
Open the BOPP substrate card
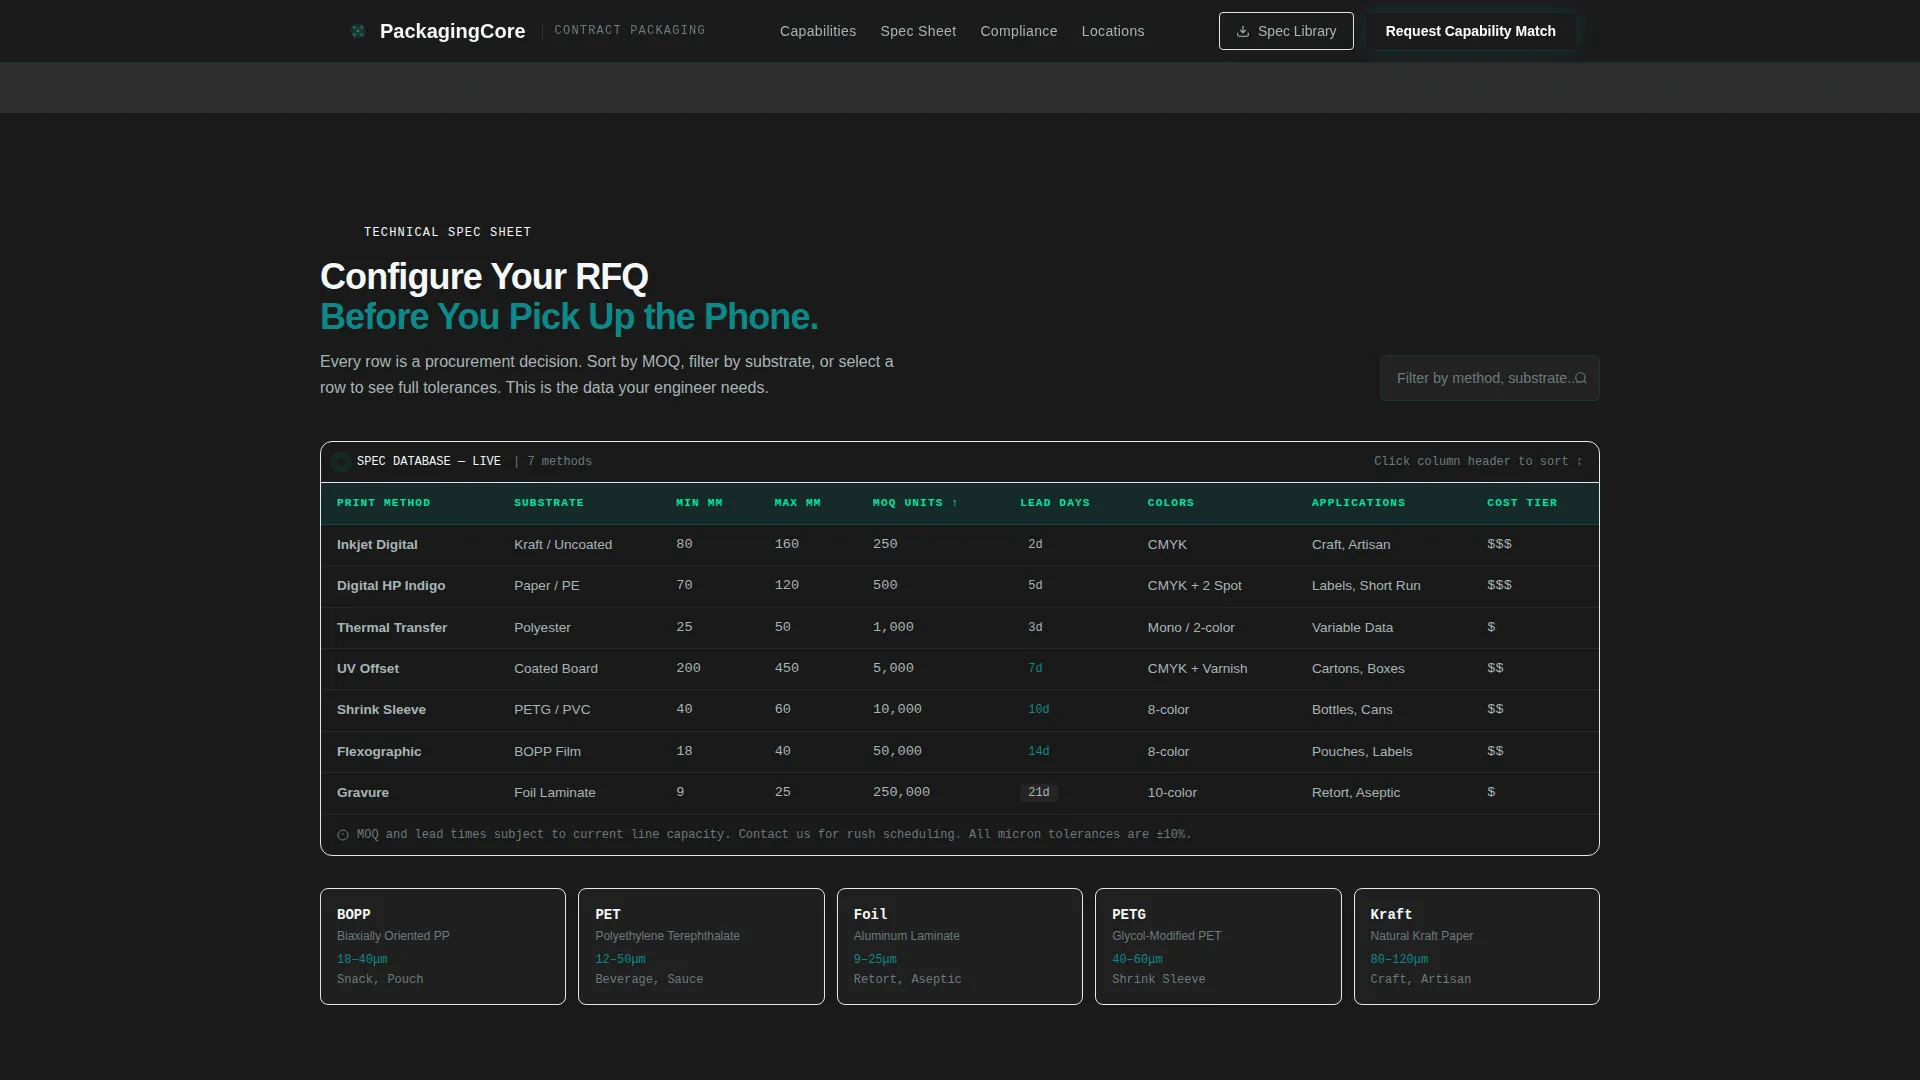tap(443, 946)
